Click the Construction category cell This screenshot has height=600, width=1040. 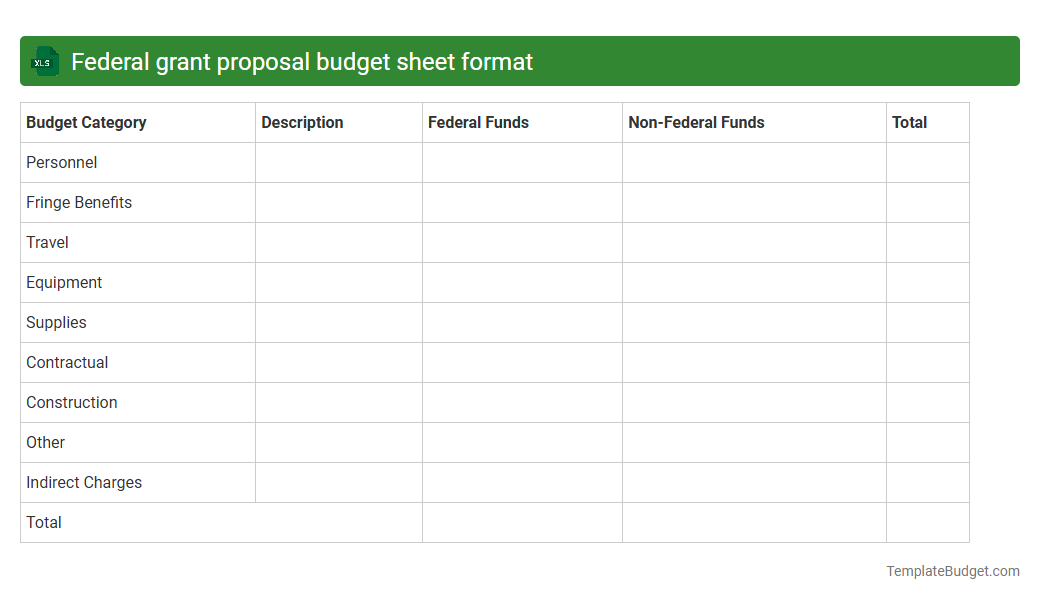(x=71, y=402)
